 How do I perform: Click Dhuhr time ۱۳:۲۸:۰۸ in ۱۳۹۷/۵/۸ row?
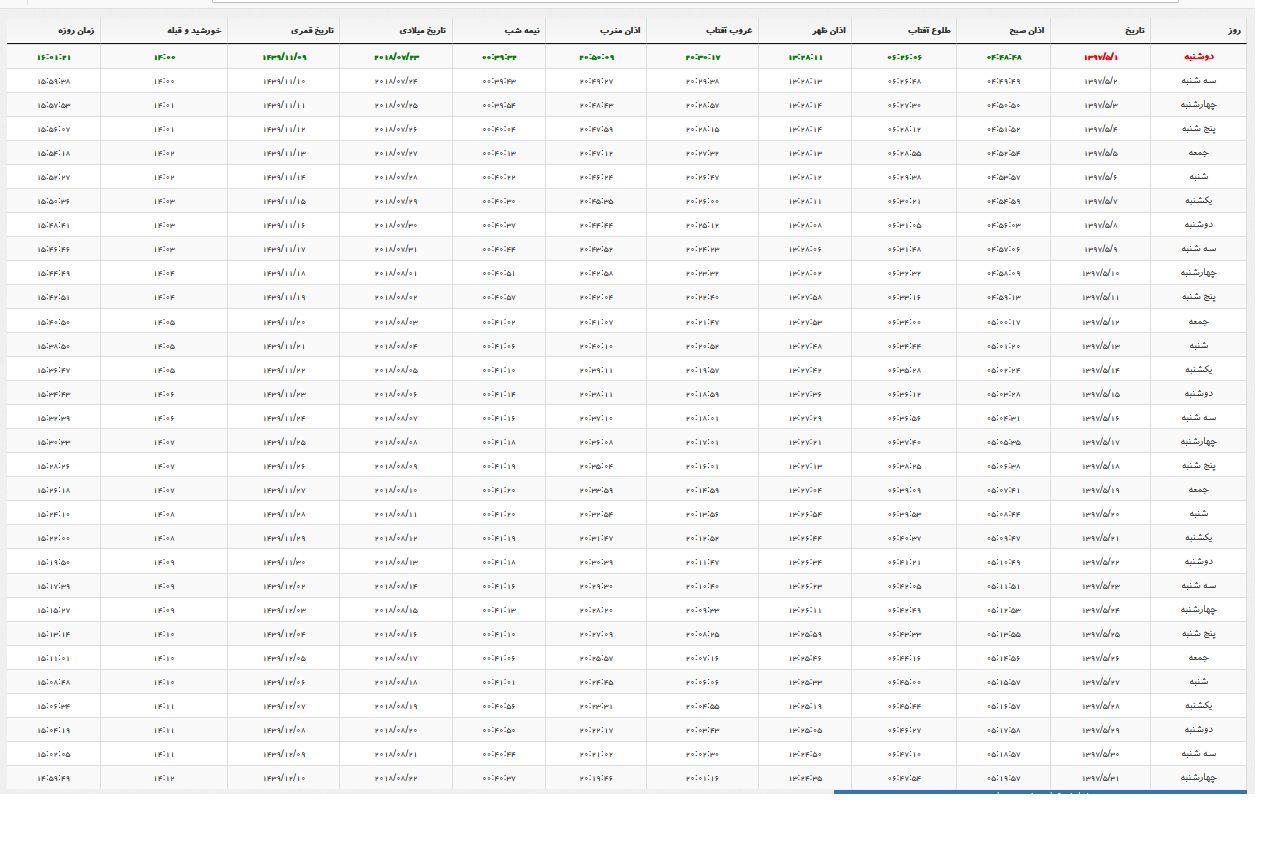805,225
